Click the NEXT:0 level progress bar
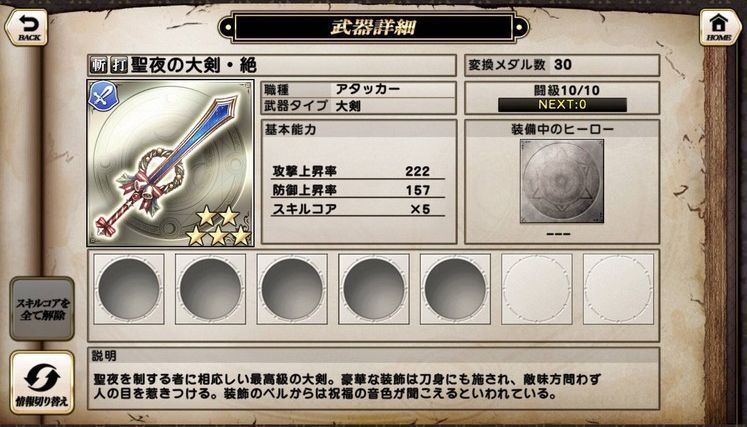 [562, 105]
